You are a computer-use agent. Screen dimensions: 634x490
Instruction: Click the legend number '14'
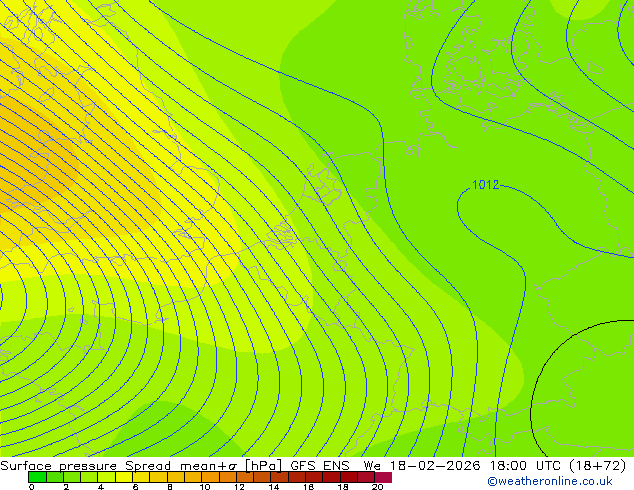[x=274, y=487]
